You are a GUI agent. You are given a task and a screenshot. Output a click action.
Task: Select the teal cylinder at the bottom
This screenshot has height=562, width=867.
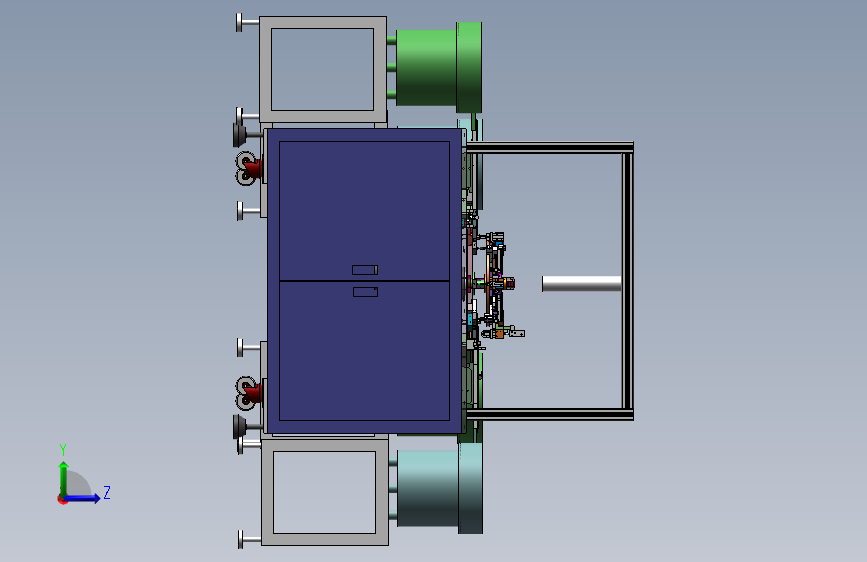pos(440,488)
